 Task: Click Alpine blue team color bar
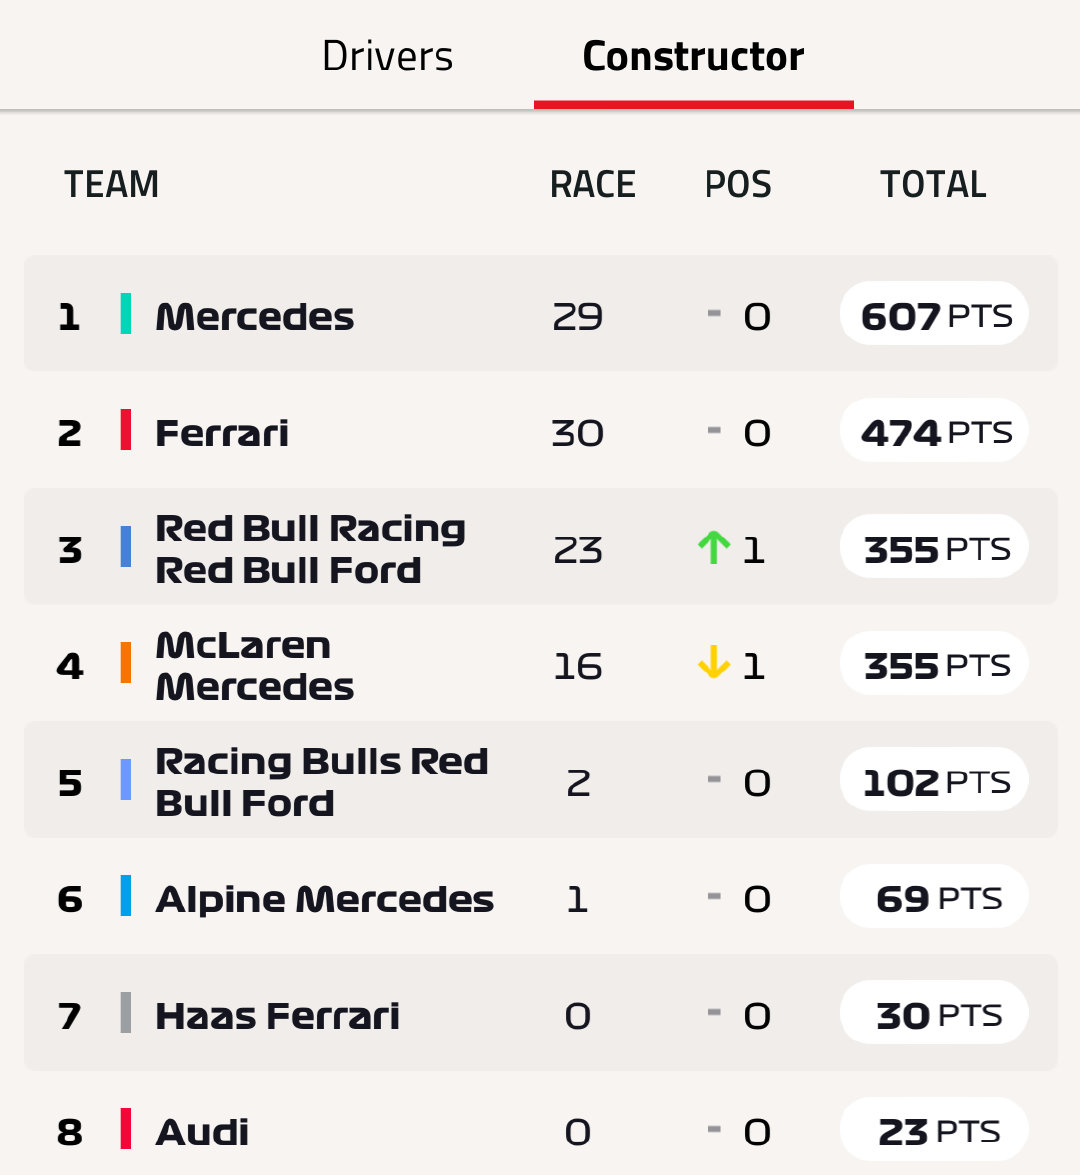point(126,895)
